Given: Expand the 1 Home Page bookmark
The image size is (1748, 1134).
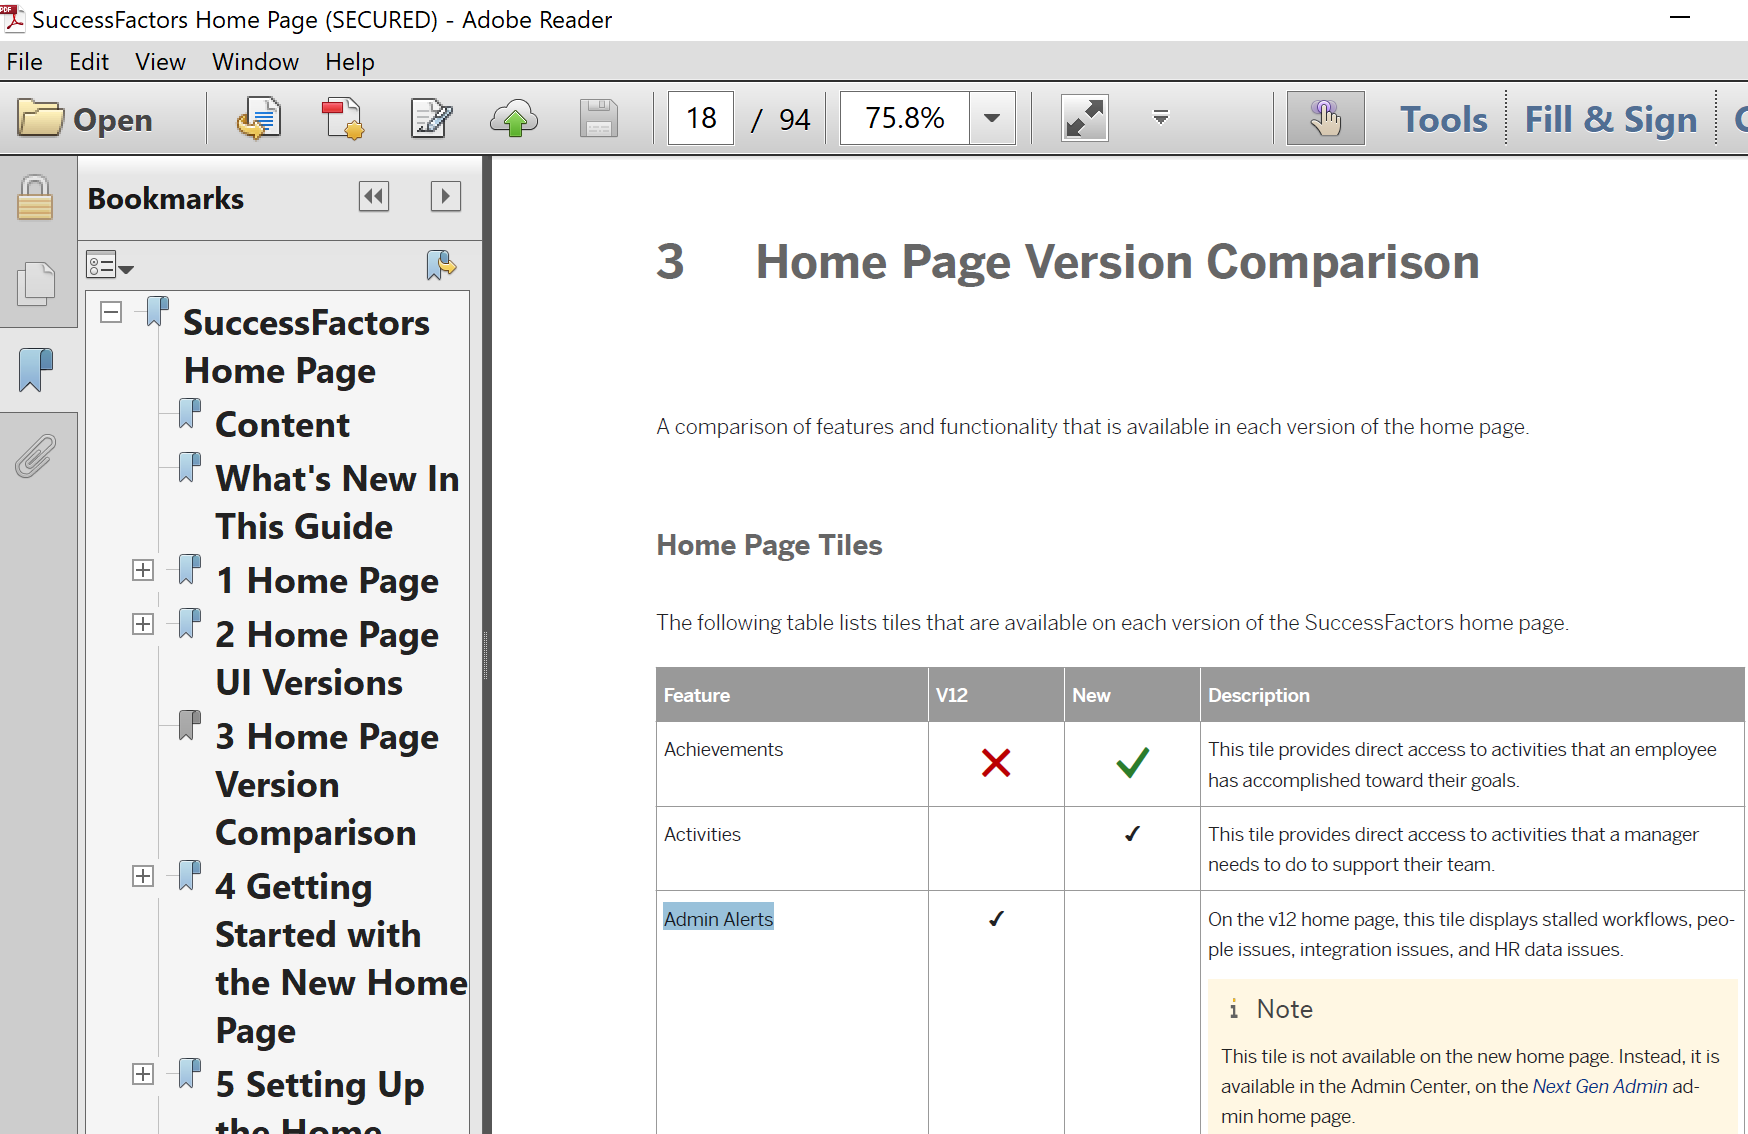Looking at the screenshot, I should click(x=143, y=570).
